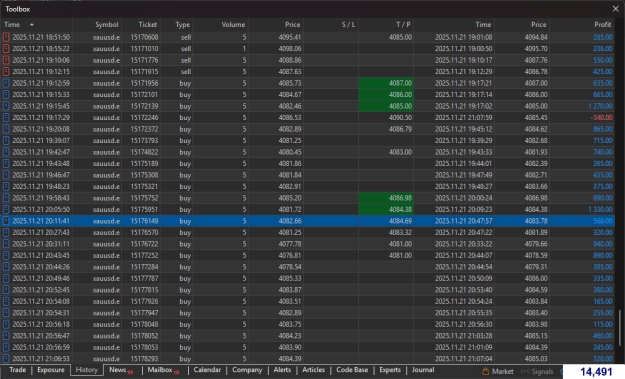Image resolution: width=625 pixels, height=379 pixels.
Task: Click the buy icon for ticket 15178048
Action: [6, 324]
